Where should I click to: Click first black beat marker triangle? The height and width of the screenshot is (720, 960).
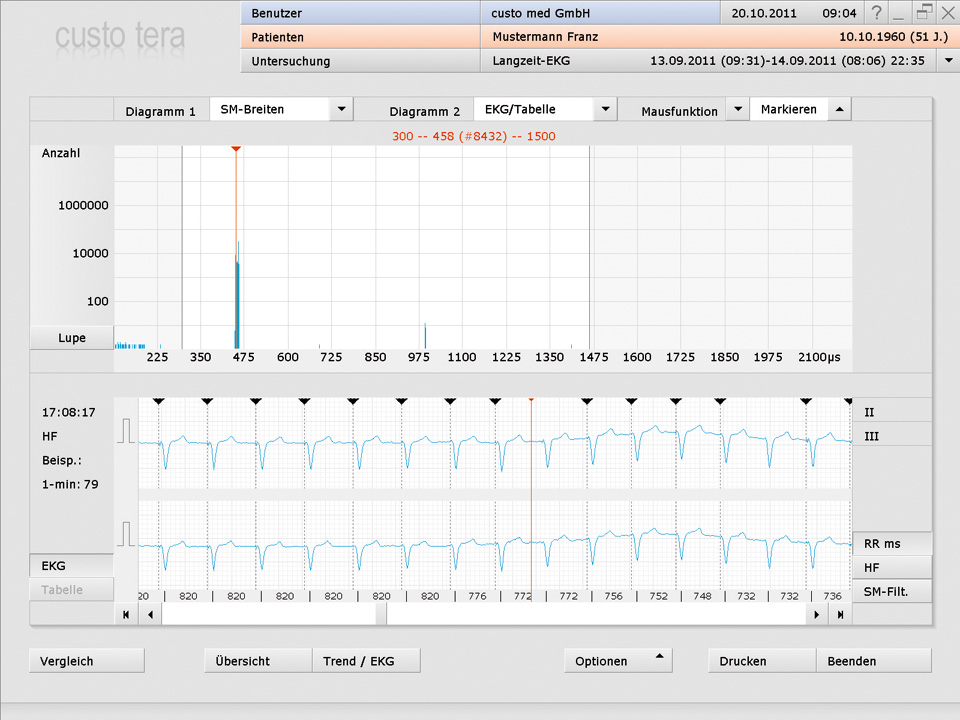[158, 400]
